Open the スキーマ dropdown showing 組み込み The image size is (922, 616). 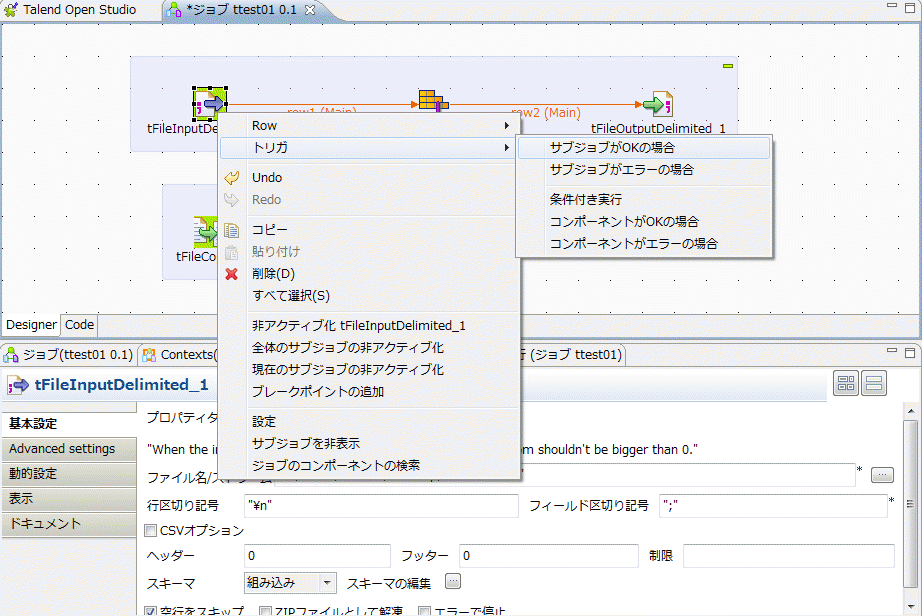coord(290,583)
